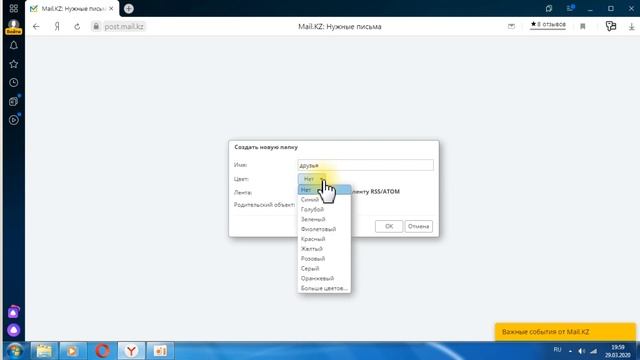Choose 'Голубой' color option
The image size is (640, 360).
(324, 209)
